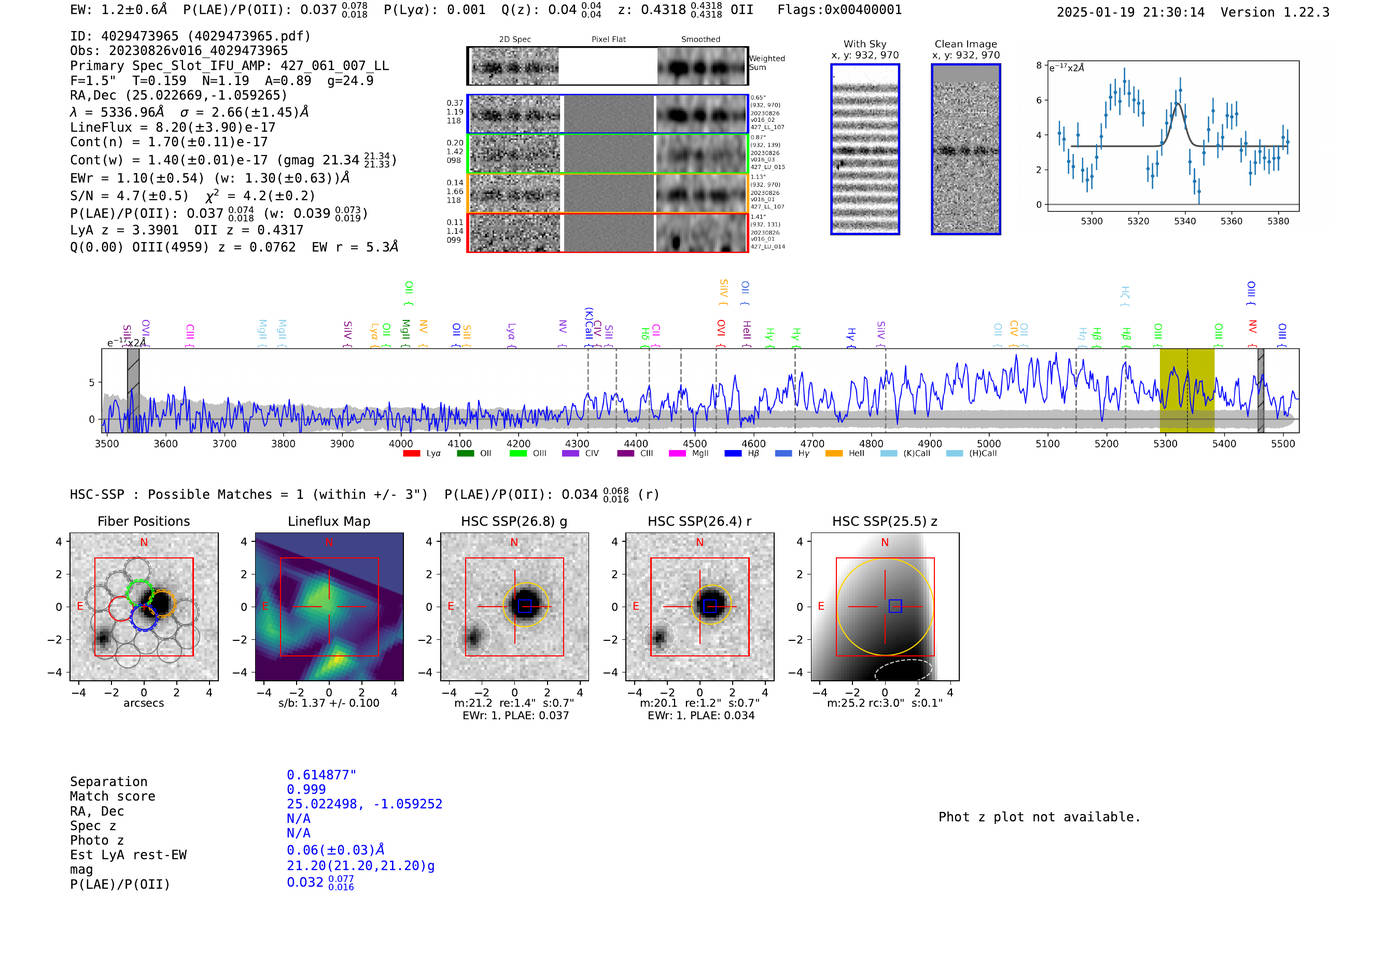Click the Est LyA rest-EW value 0.06(±0.03)Å
Image resolution: width=1400 pixels, height=953 pixels.
336,850
